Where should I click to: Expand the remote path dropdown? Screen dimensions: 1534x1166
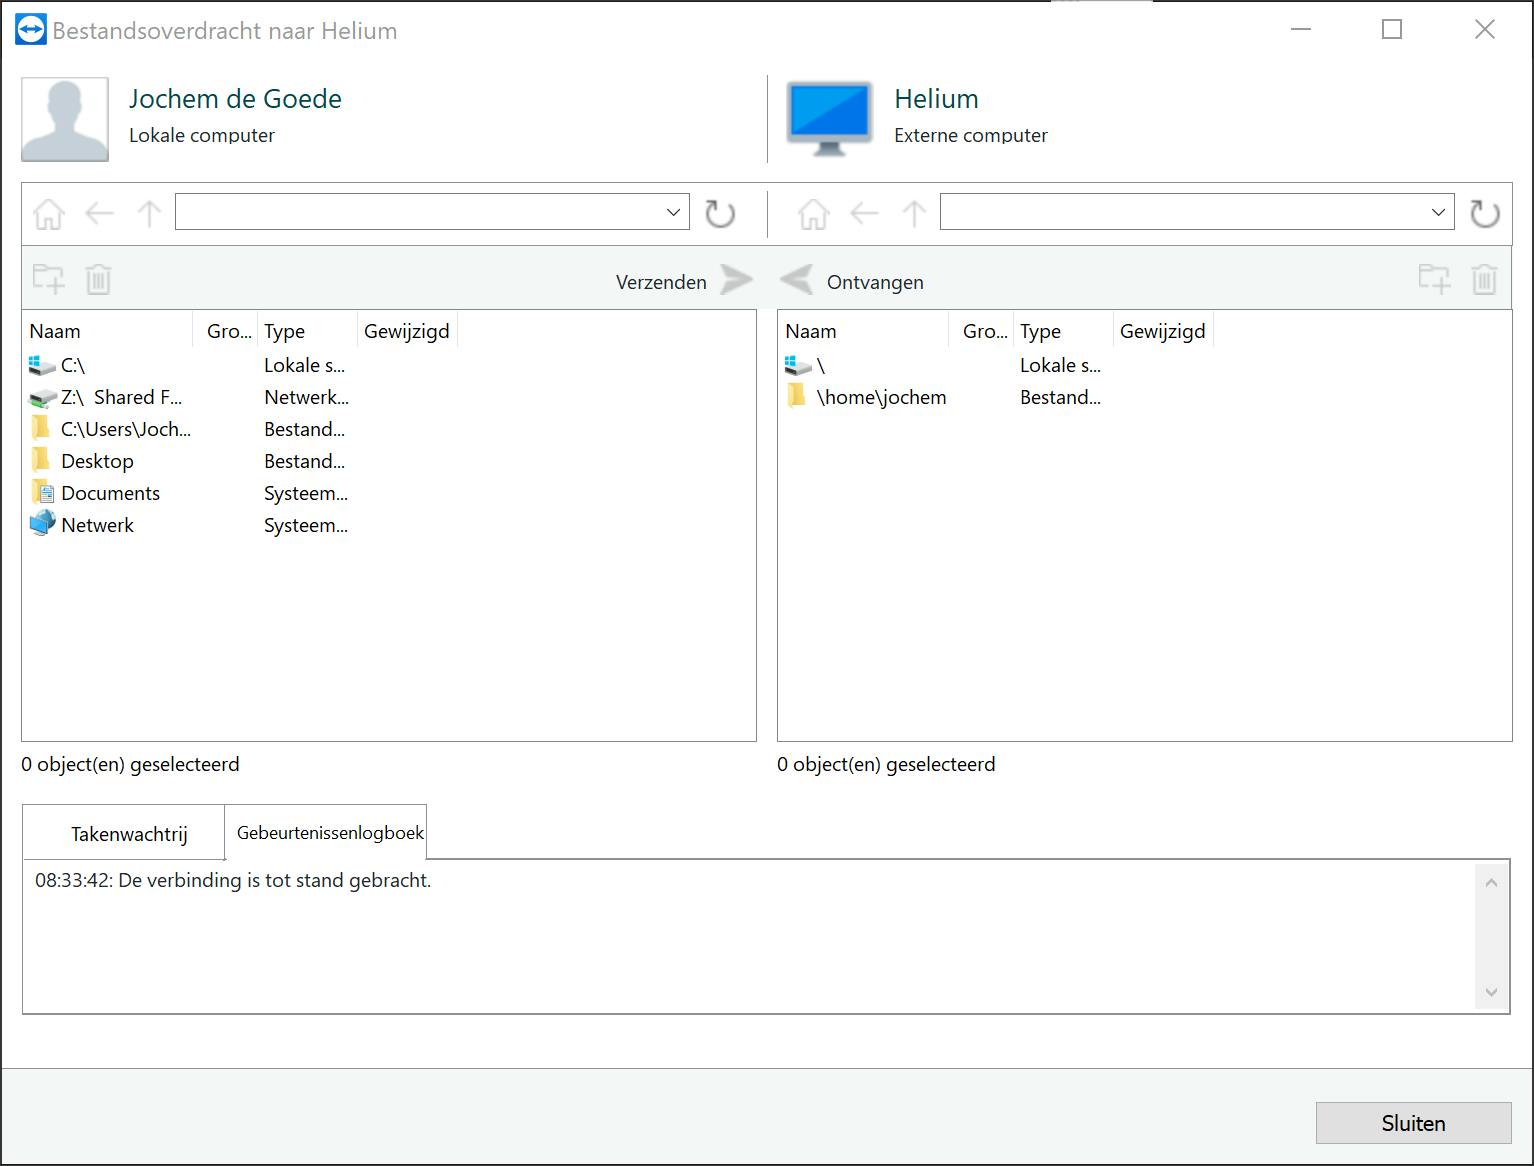click(1438, 212)
